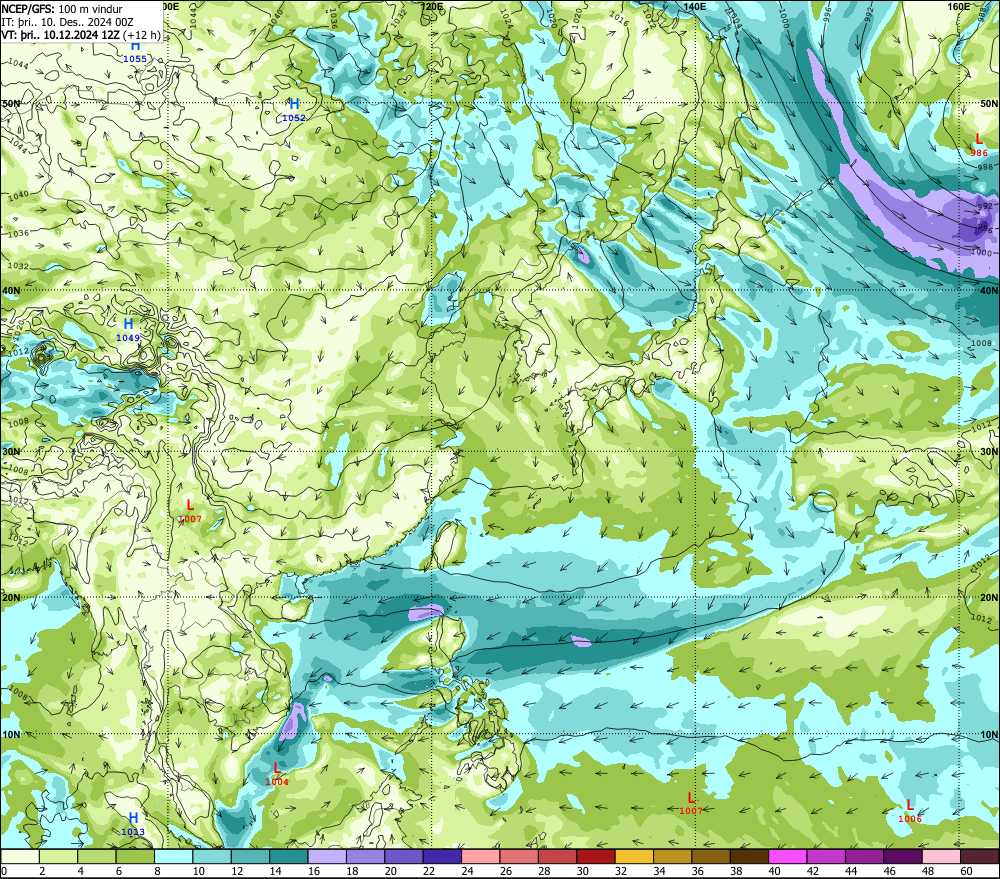Image resolution: width=1000 pixels, height=879 pixels.
Task: Click the 10N latitude label on right edge
Action: (x=989, y=734)
